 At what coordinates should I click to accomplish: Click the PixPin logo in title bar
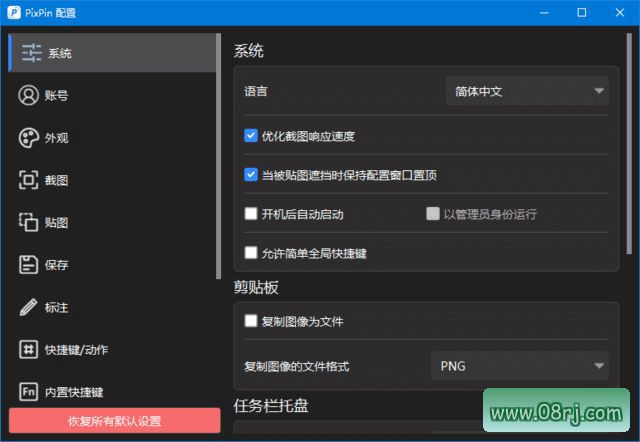[13, 13]
